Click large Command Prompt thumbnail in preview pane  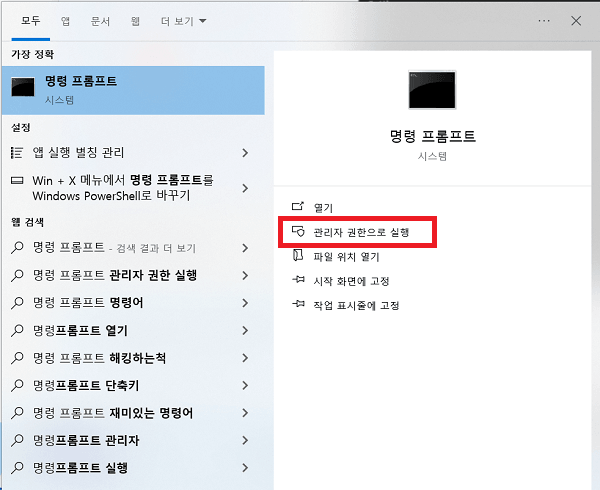pos(432,90)
